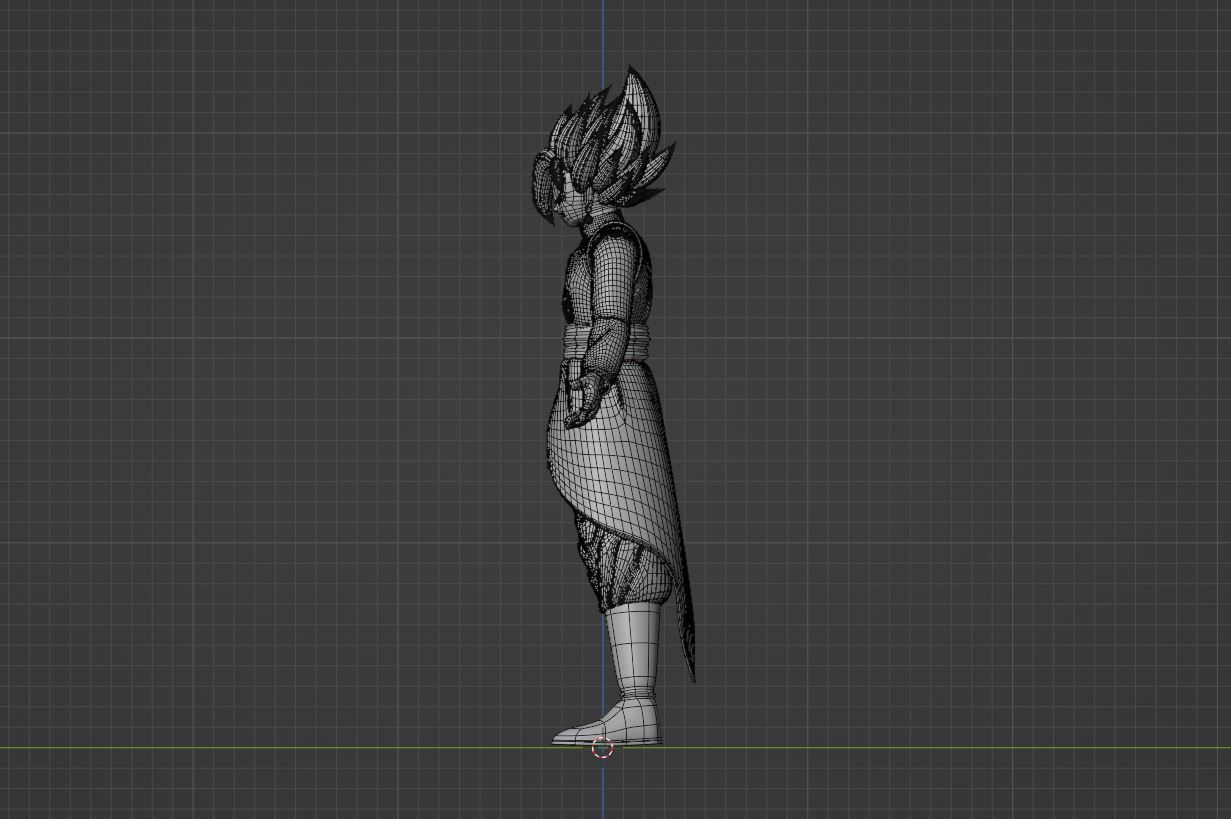
Task: Select the waist sash on the character
Action: (608, 343)
